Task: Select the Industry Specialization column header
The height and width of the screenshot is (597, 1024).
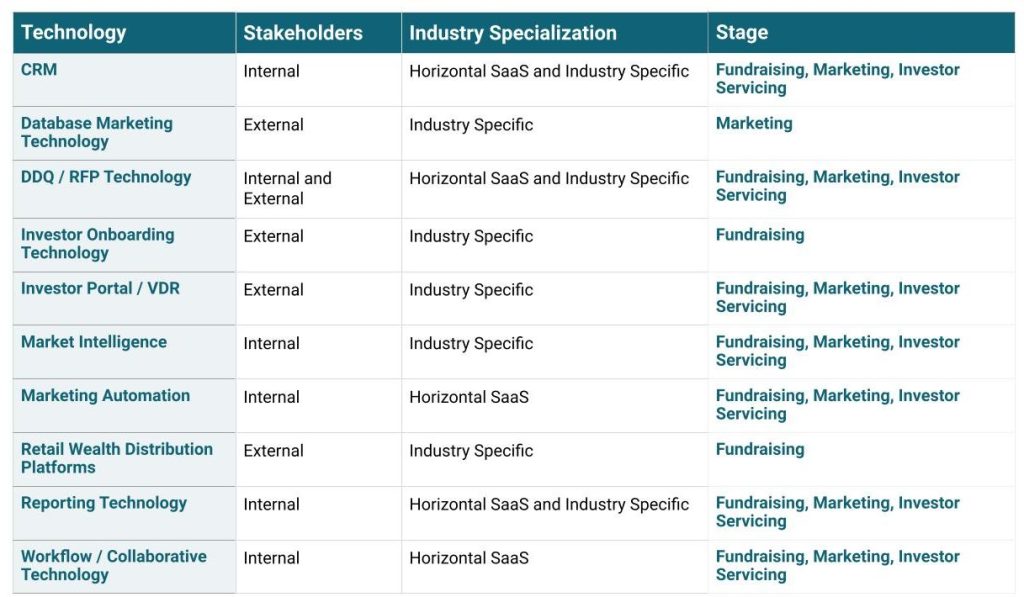Action: (512, 33)
